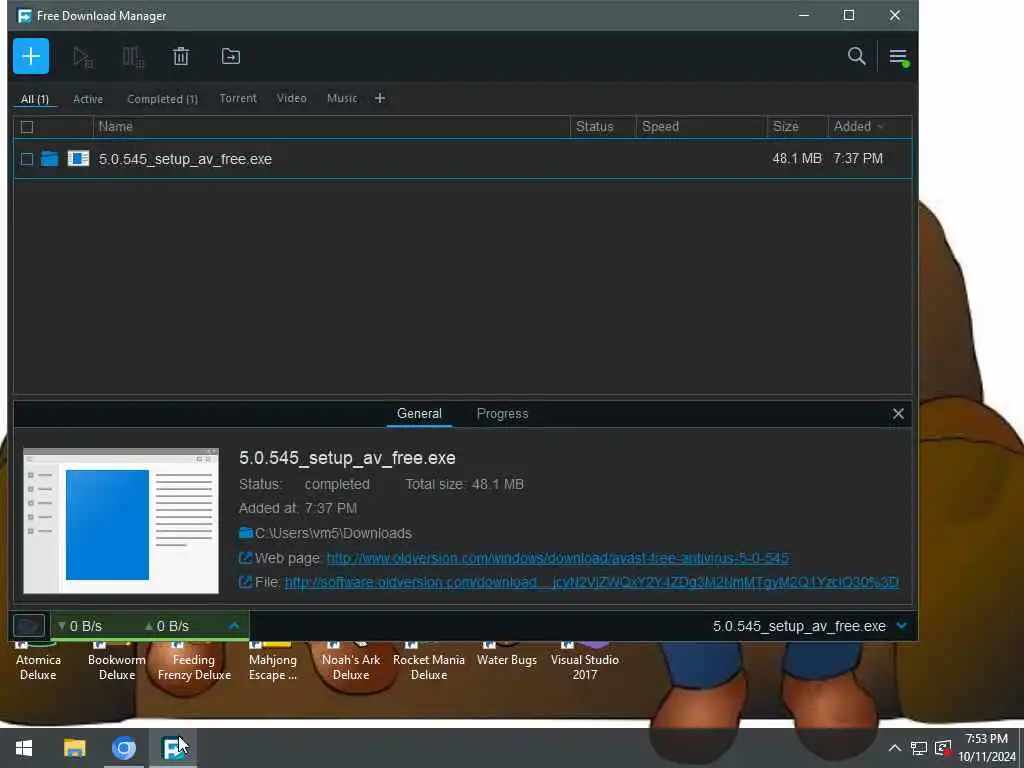Click the start download toolbar icon
The height and width of the screenshot is (768, 1024).
tap(83, 57)
